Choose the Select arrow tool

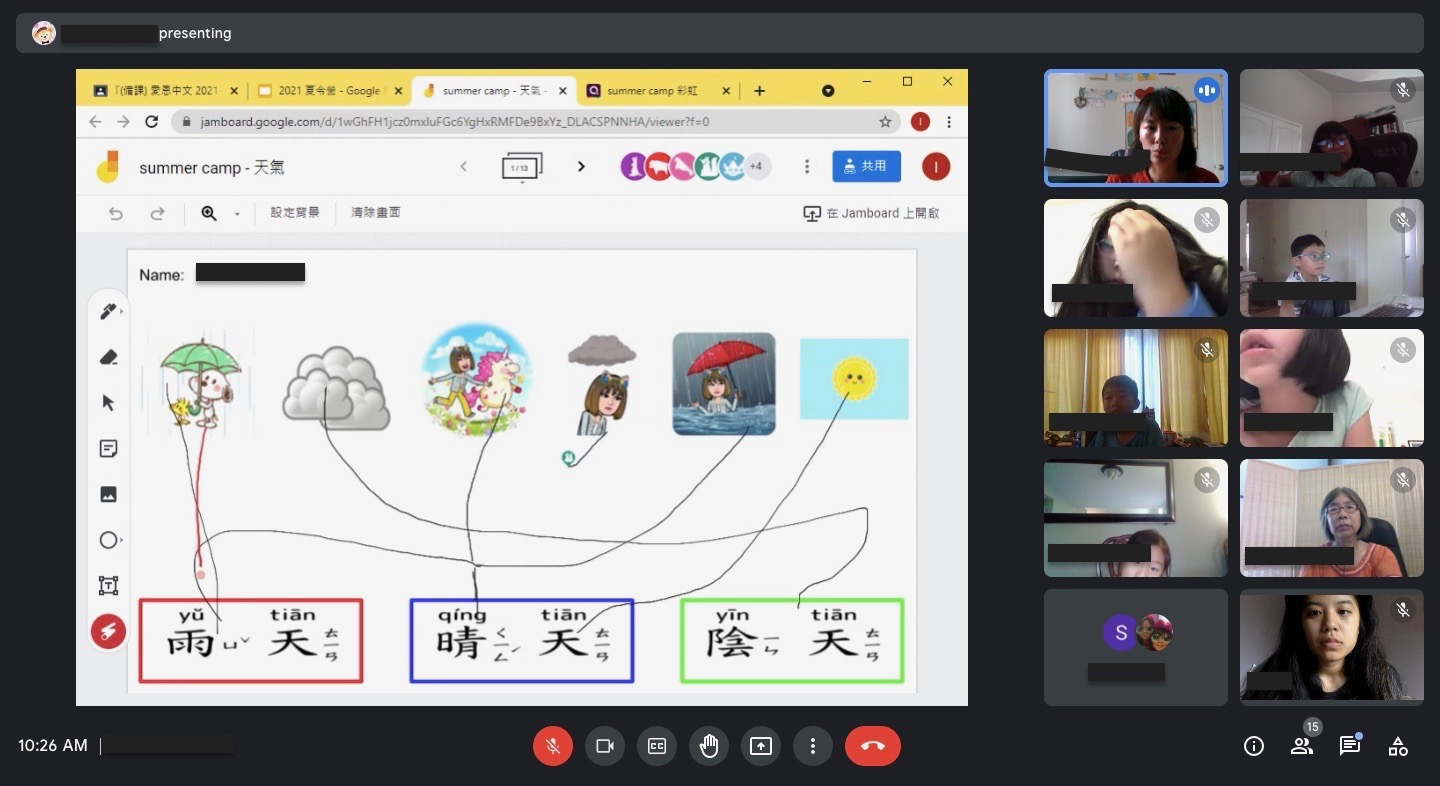tap(109, 403)
